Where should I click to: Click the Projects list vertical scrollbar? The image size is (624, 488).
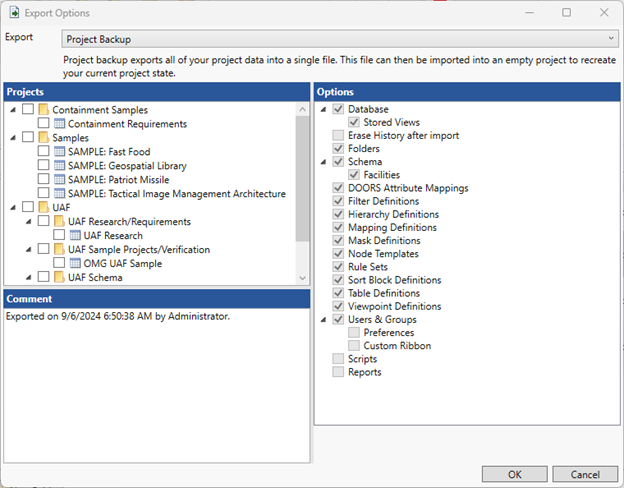tap(302, 180)
